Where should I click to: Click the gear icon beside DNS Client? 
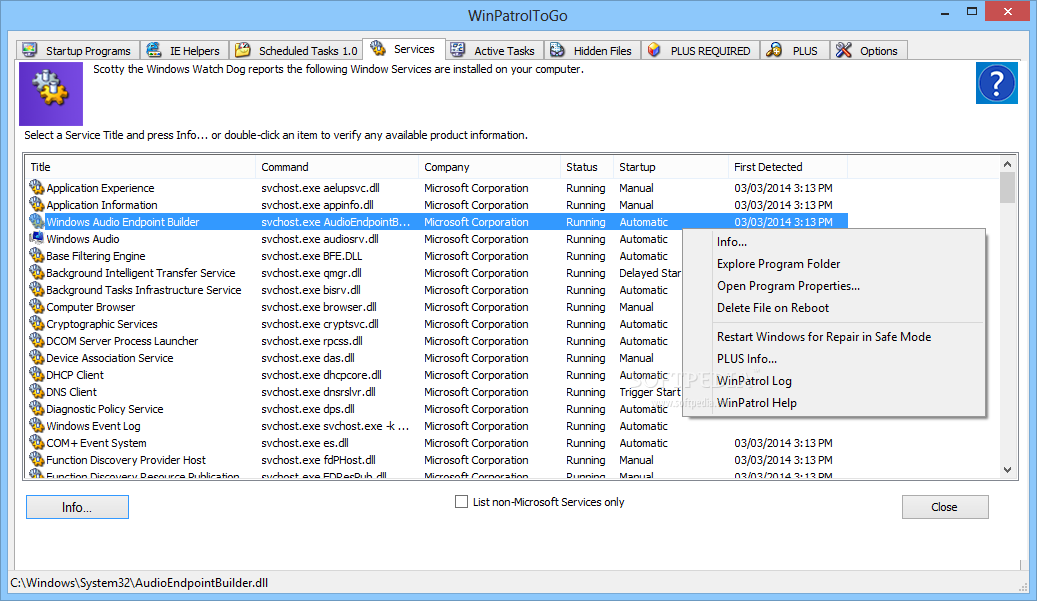pos(36,392)
